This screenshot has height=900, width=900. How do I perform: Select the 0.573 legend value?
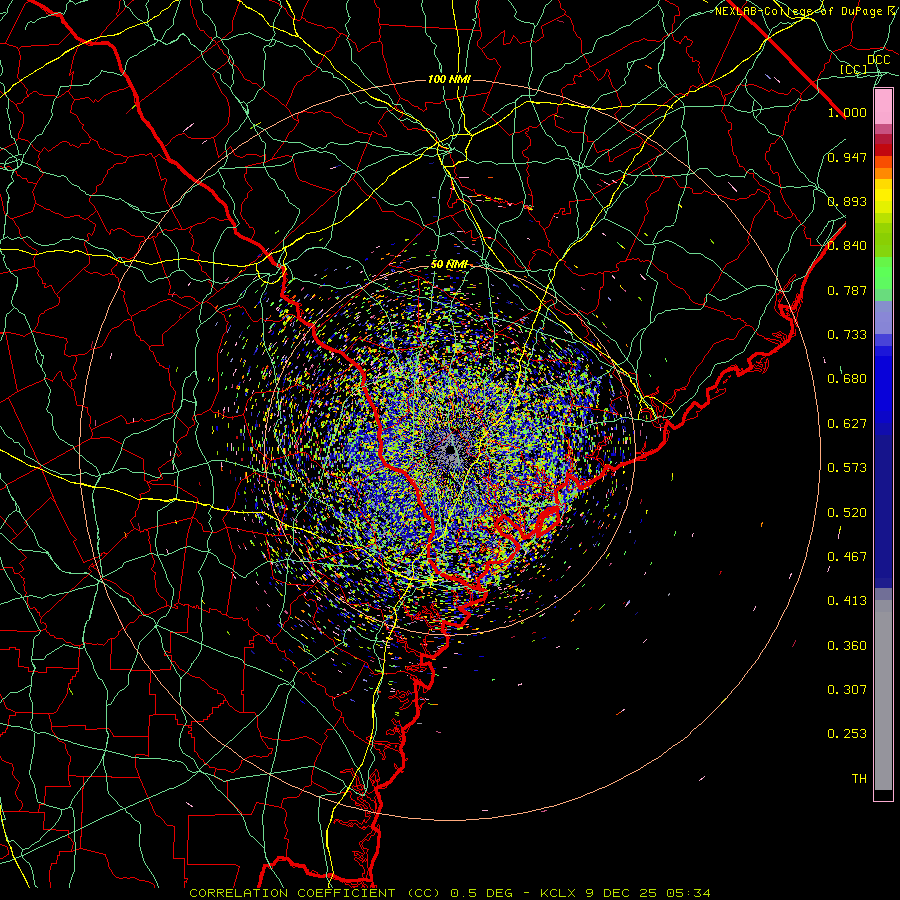click(847, 468)
